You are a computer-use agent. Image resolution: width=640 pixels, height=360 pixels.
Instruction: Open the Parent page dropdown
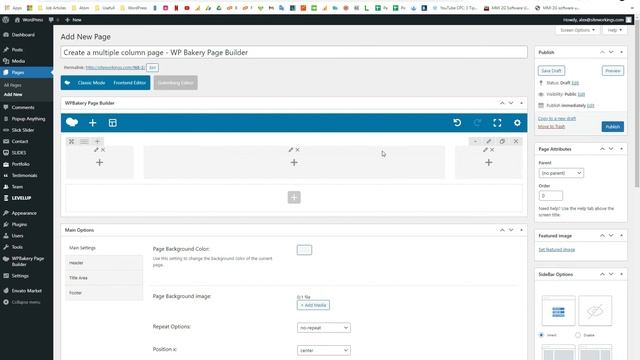(x=561, y=173)
